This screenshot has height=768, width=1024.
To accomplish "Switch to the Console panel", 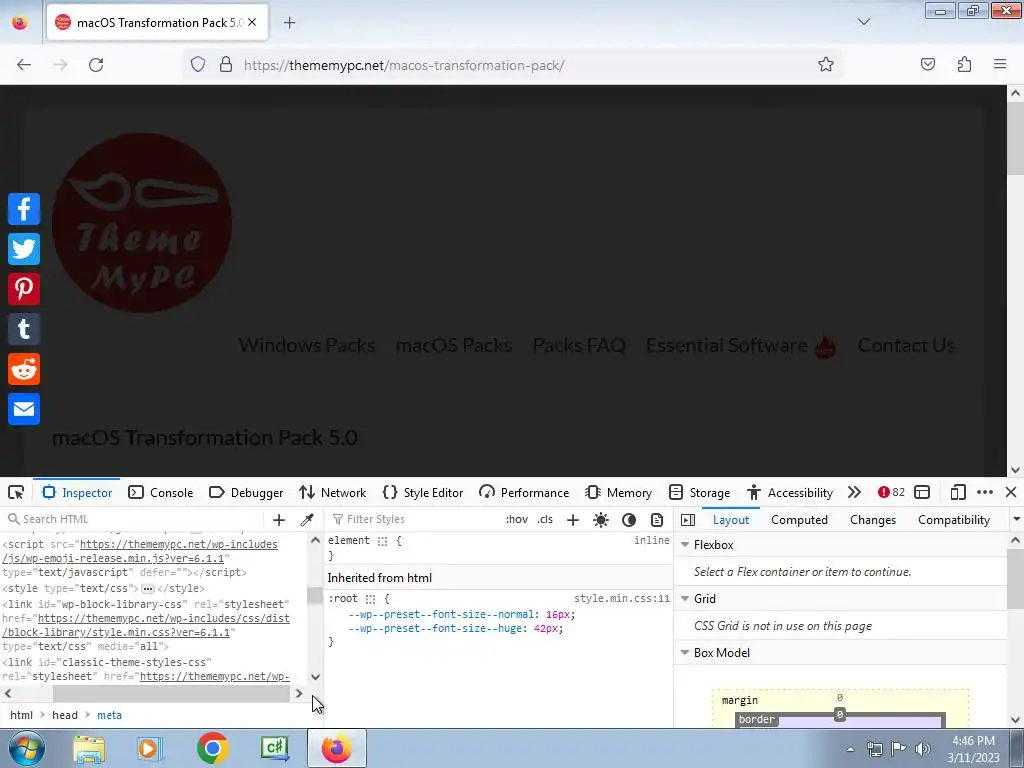I will click(161, 492).
